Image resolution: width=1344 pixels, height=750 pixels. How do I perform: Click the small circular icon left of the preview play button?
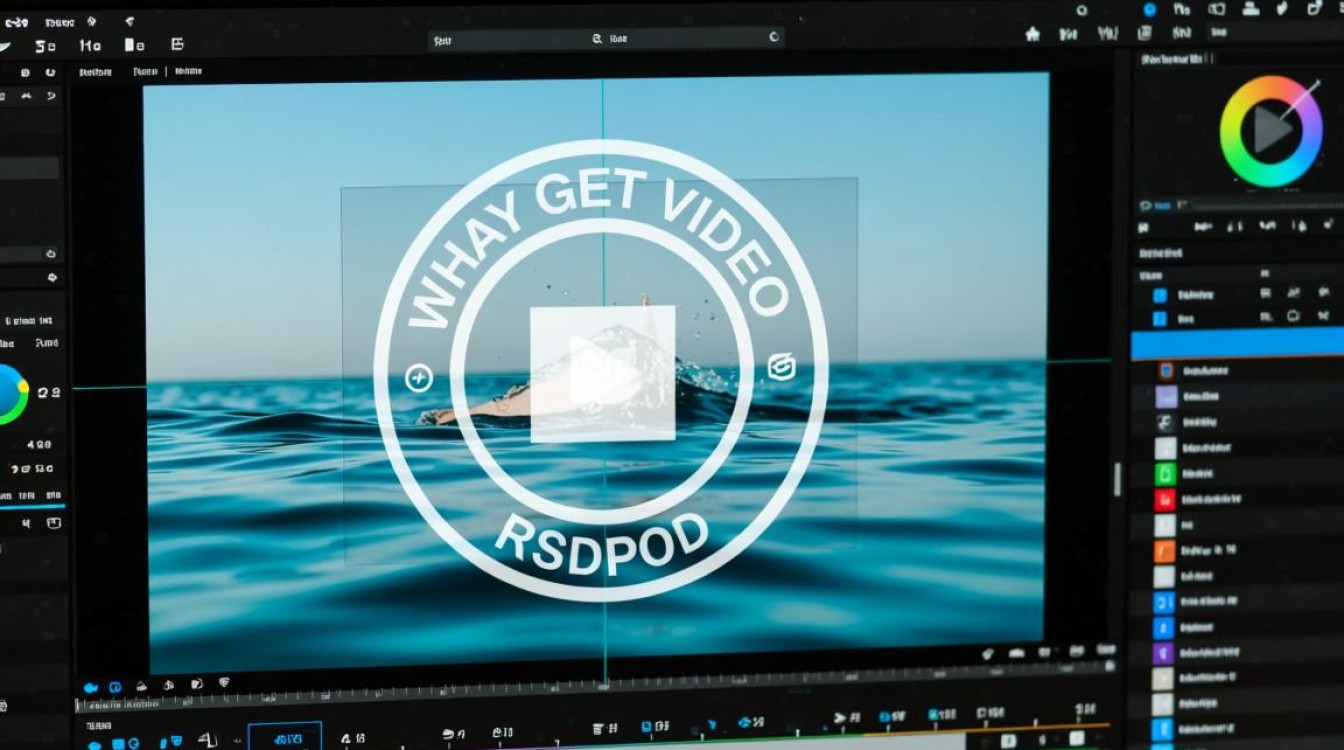[x=418, y=378]
